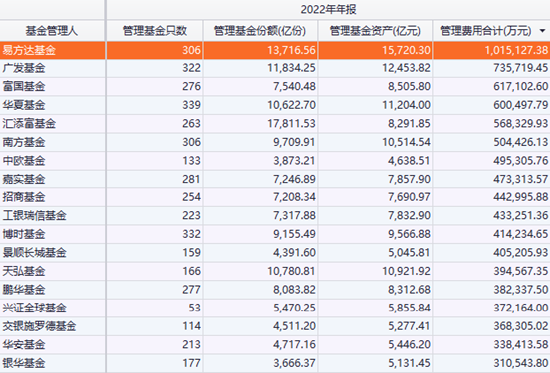Click fund count 339 for 华夏基金
Viewport: 550px width, 373px height.
click(x=192, y=105)
